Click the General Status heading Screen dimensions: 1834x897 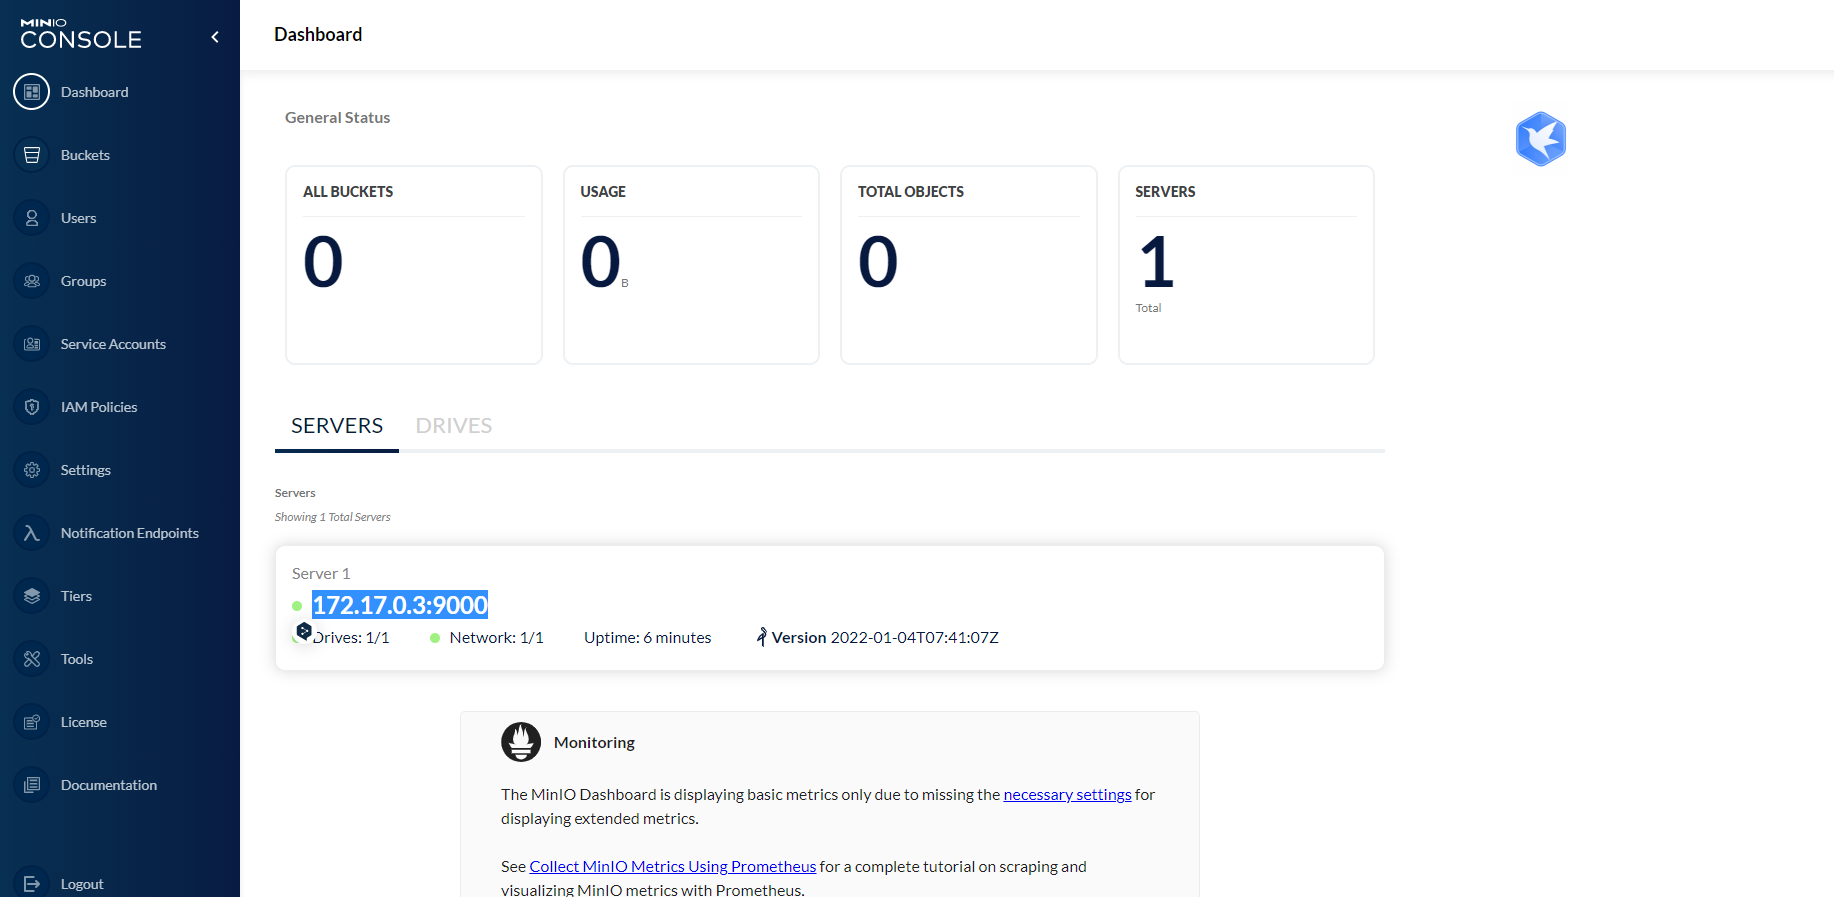[x=338, y=117]
